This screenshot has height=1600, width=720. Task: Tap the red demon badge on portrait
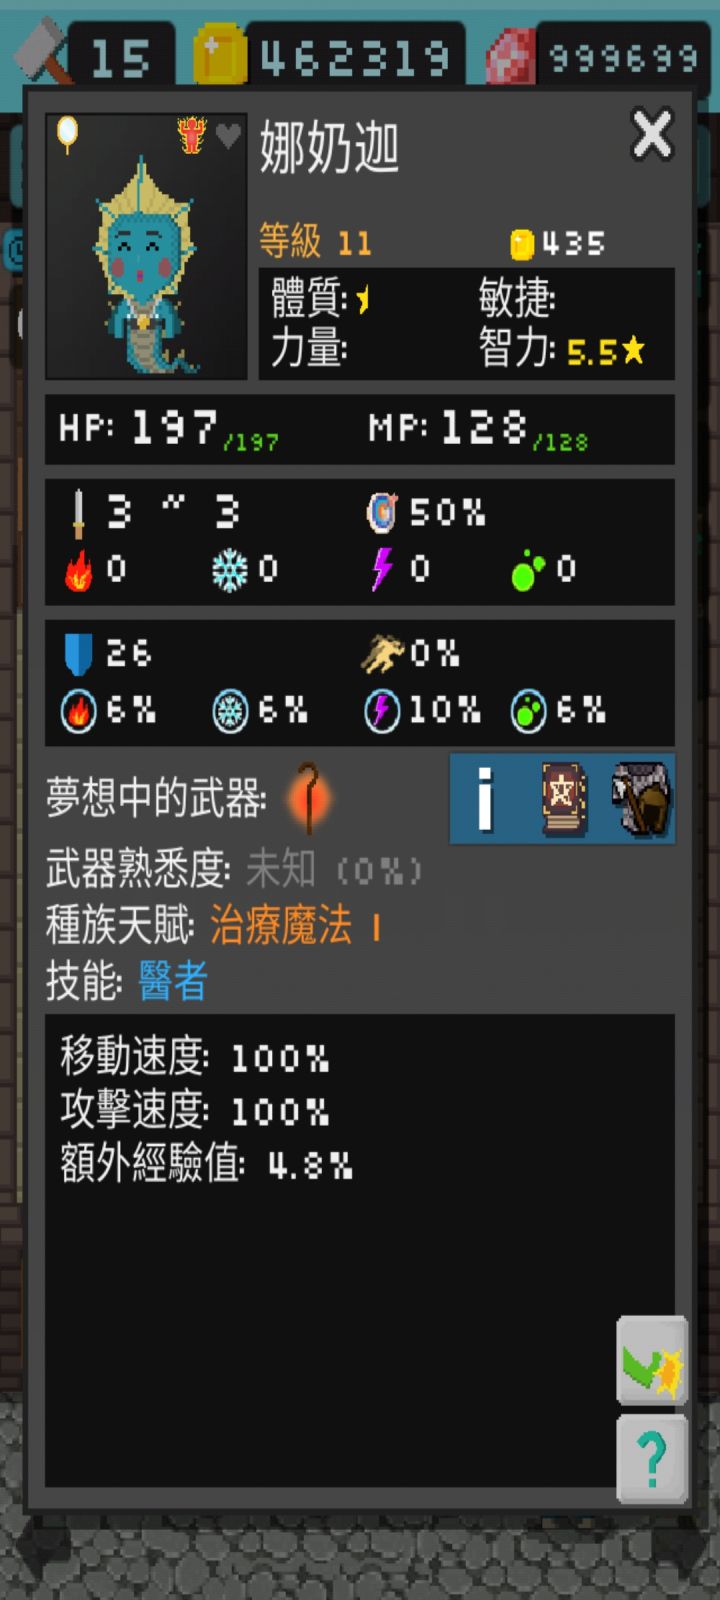point(192,135)
